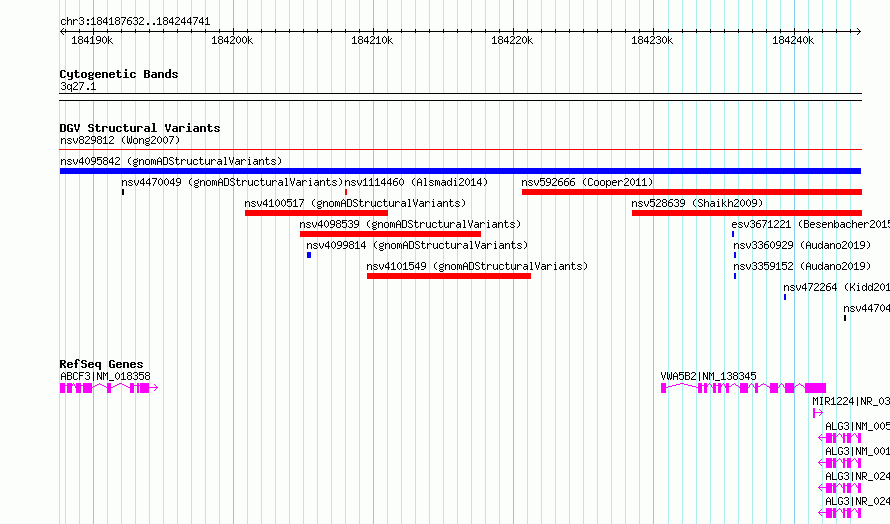
Task: Open the nsv1114460 (Alsmadi2014) label
Action: pos(416,182)
